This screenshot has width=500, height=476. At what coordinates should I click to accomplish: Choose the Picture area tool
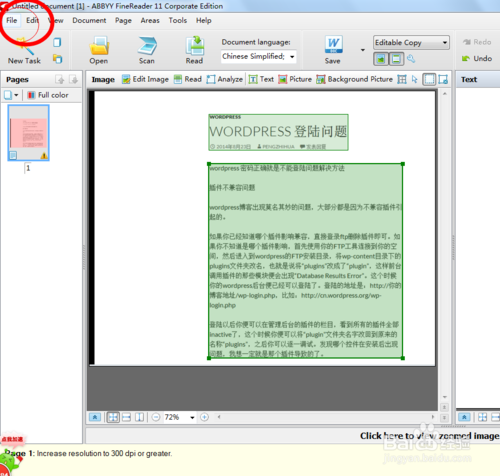pos(295,79)
